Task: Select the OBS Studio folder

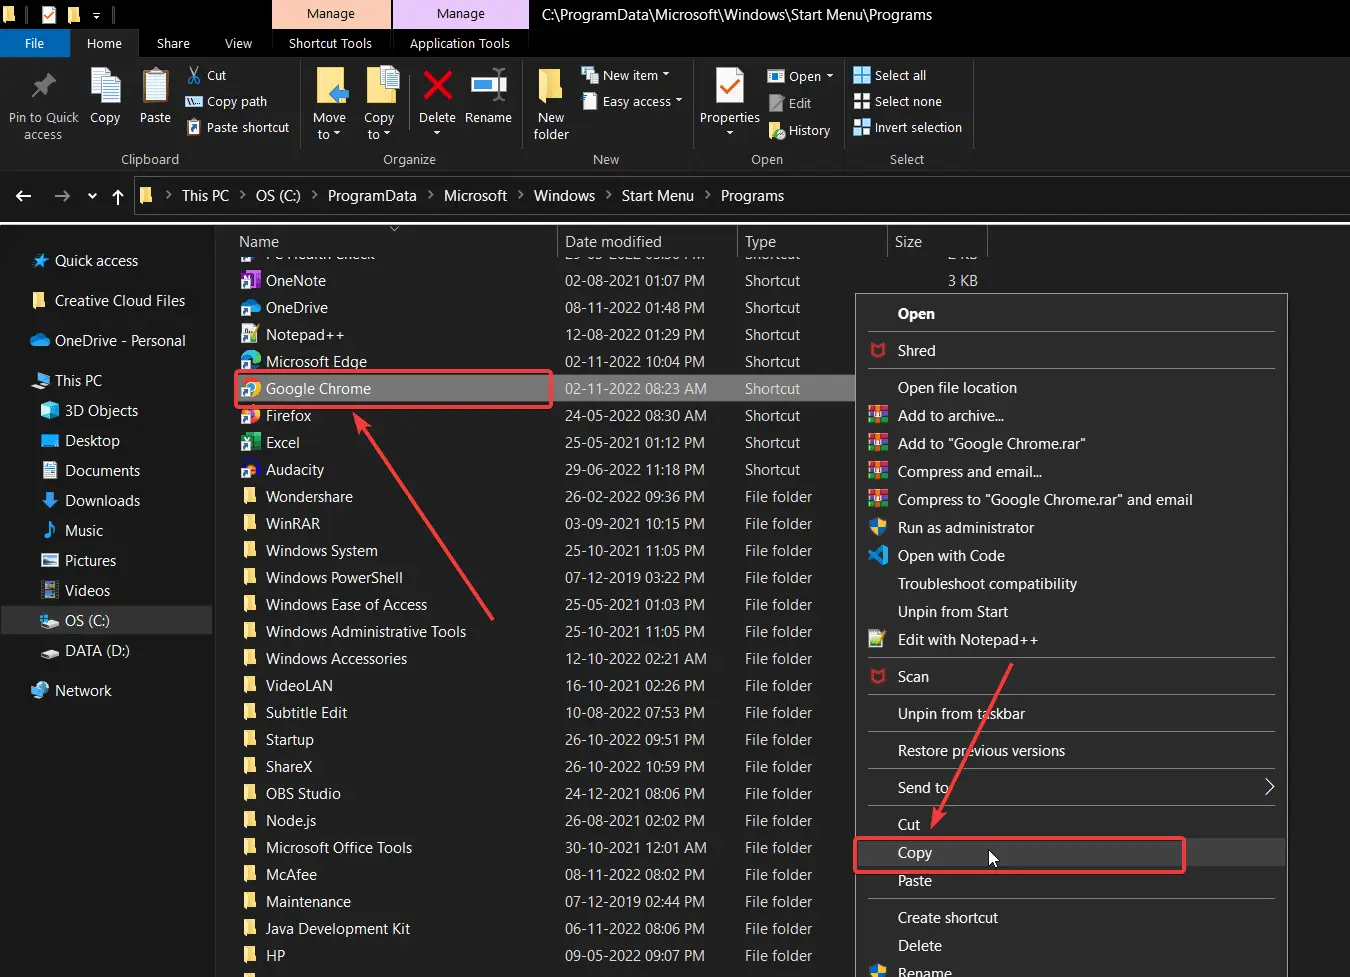Action: point(292,794)
